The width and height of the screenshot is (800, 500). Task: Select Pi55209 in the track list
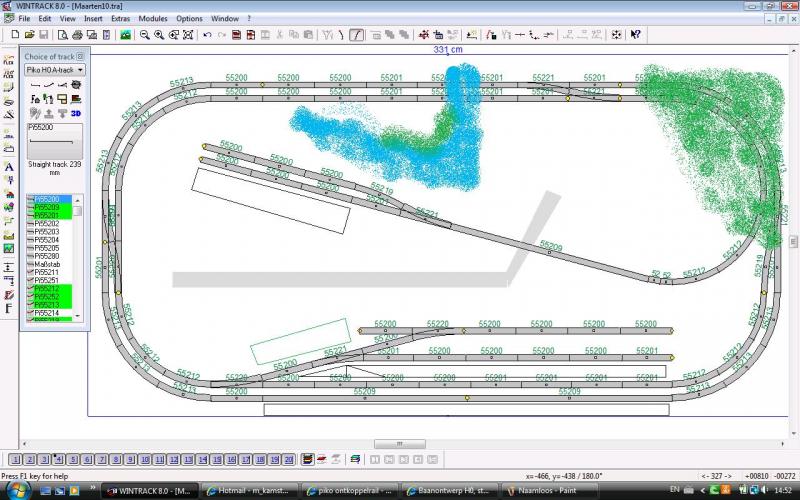(49, 207)
